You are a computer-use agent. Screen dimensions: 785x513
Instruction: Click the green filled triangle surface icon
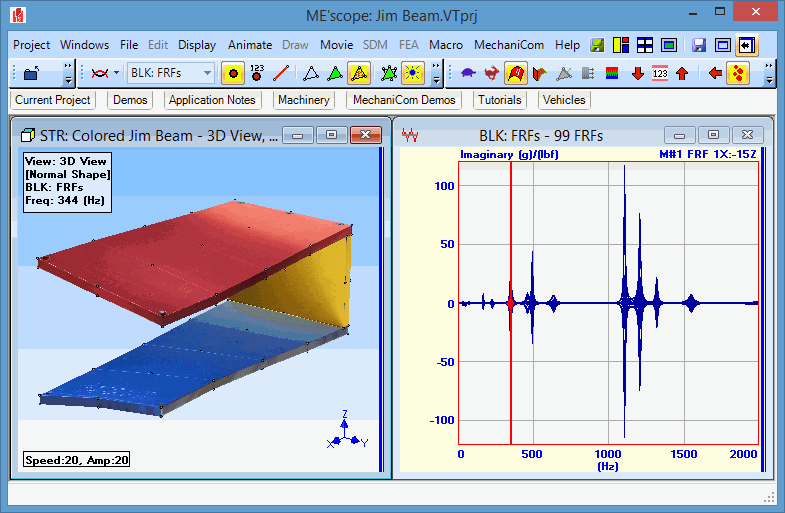[x=335, y=74]
